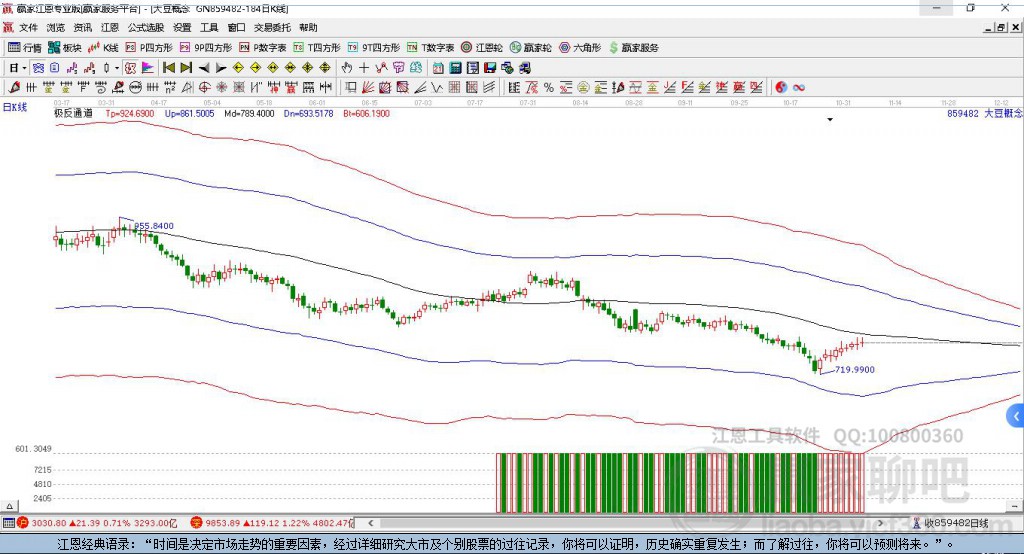Click the yin-yang icon in toolbar
The height and width of the screenshot is (554, 1024).
781,87
